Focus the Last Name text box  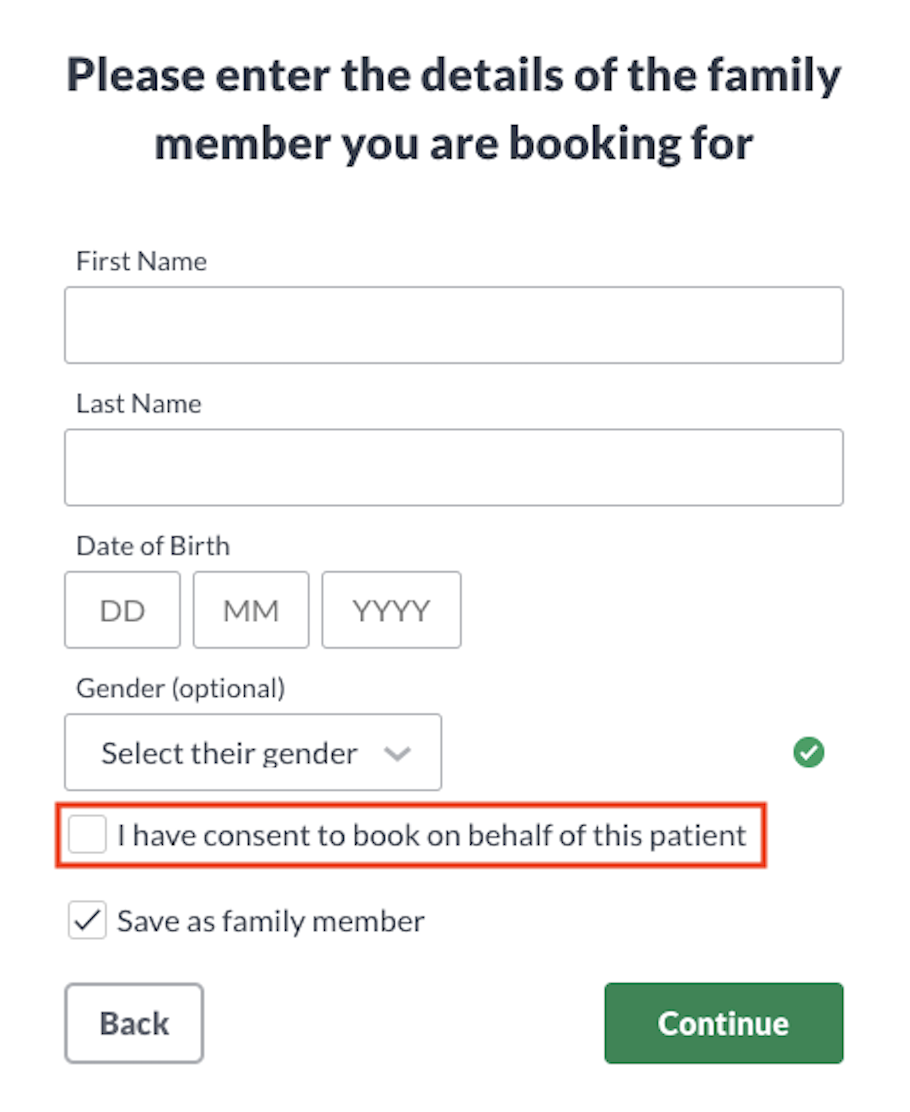click(454, 467)
